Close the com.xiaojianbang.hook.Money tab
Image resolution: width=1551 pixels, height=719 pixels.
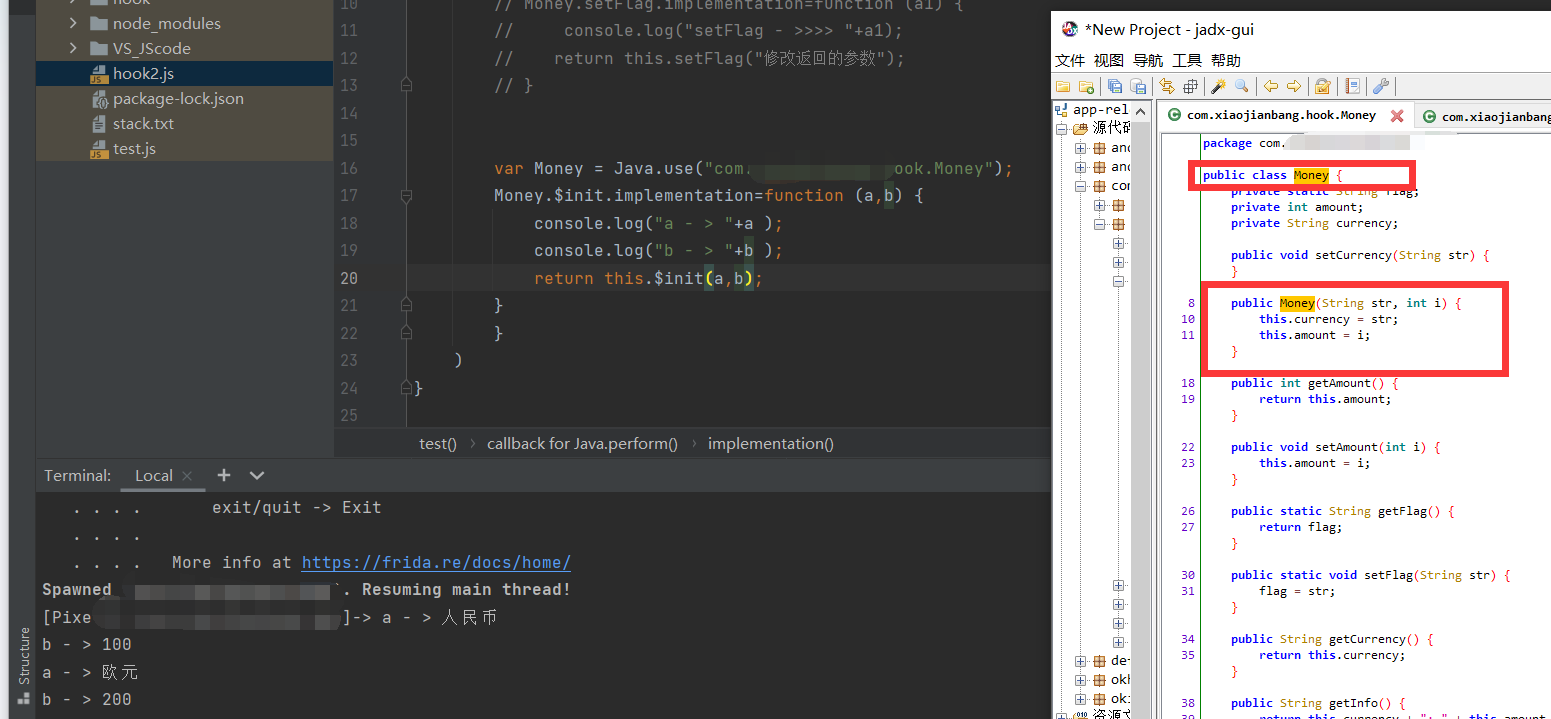1397,116
